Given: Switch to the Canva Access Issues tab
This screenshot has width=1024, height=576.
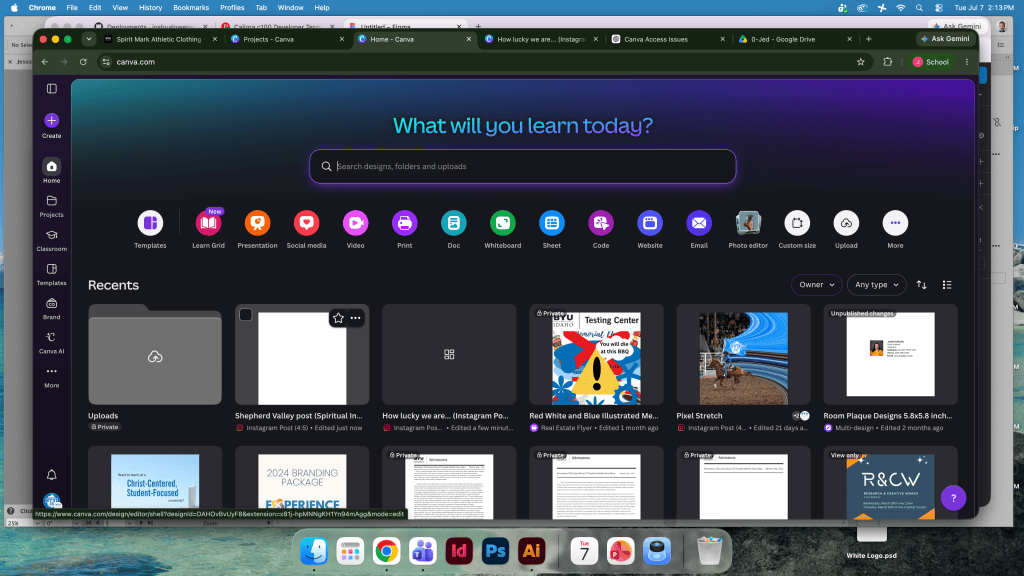Looking at the screenshot, I should pyautogui.click(x=667, y=39).
